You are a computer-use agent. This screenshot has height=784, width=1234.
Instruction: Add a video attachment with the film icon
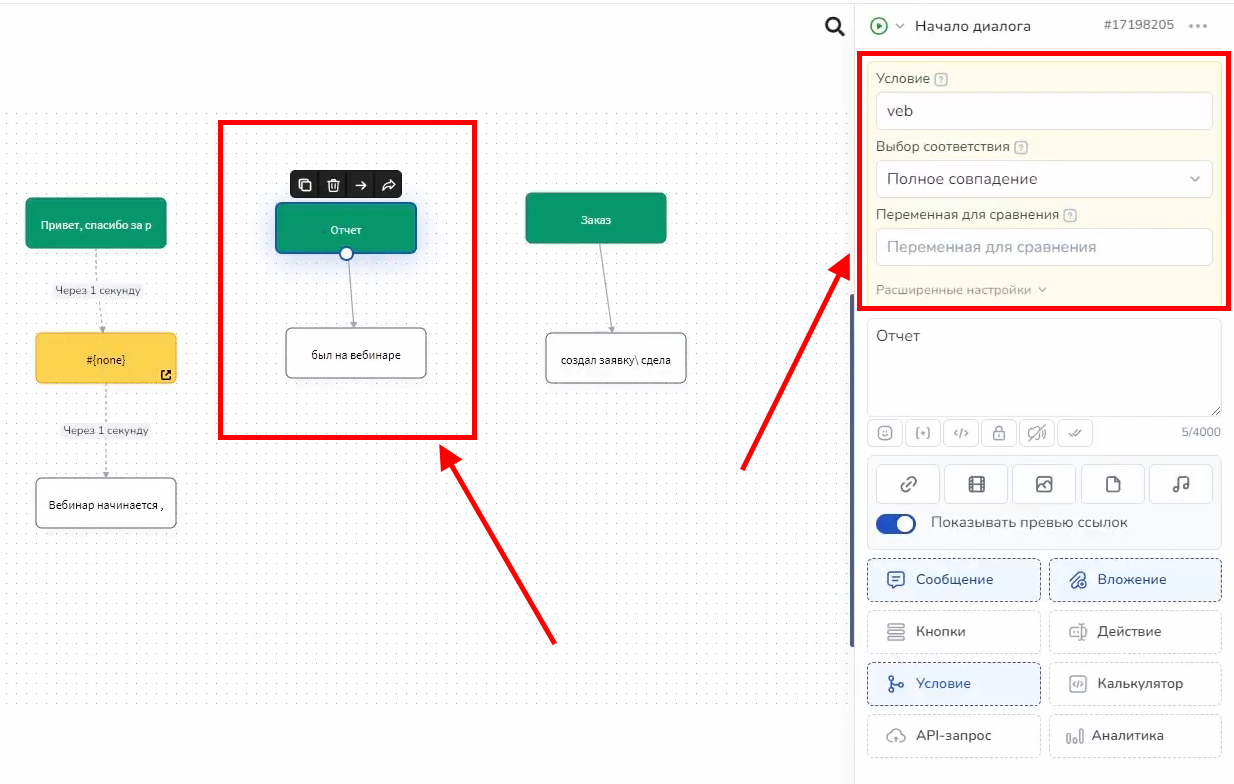pyautogui.click(x=976, y=484)
